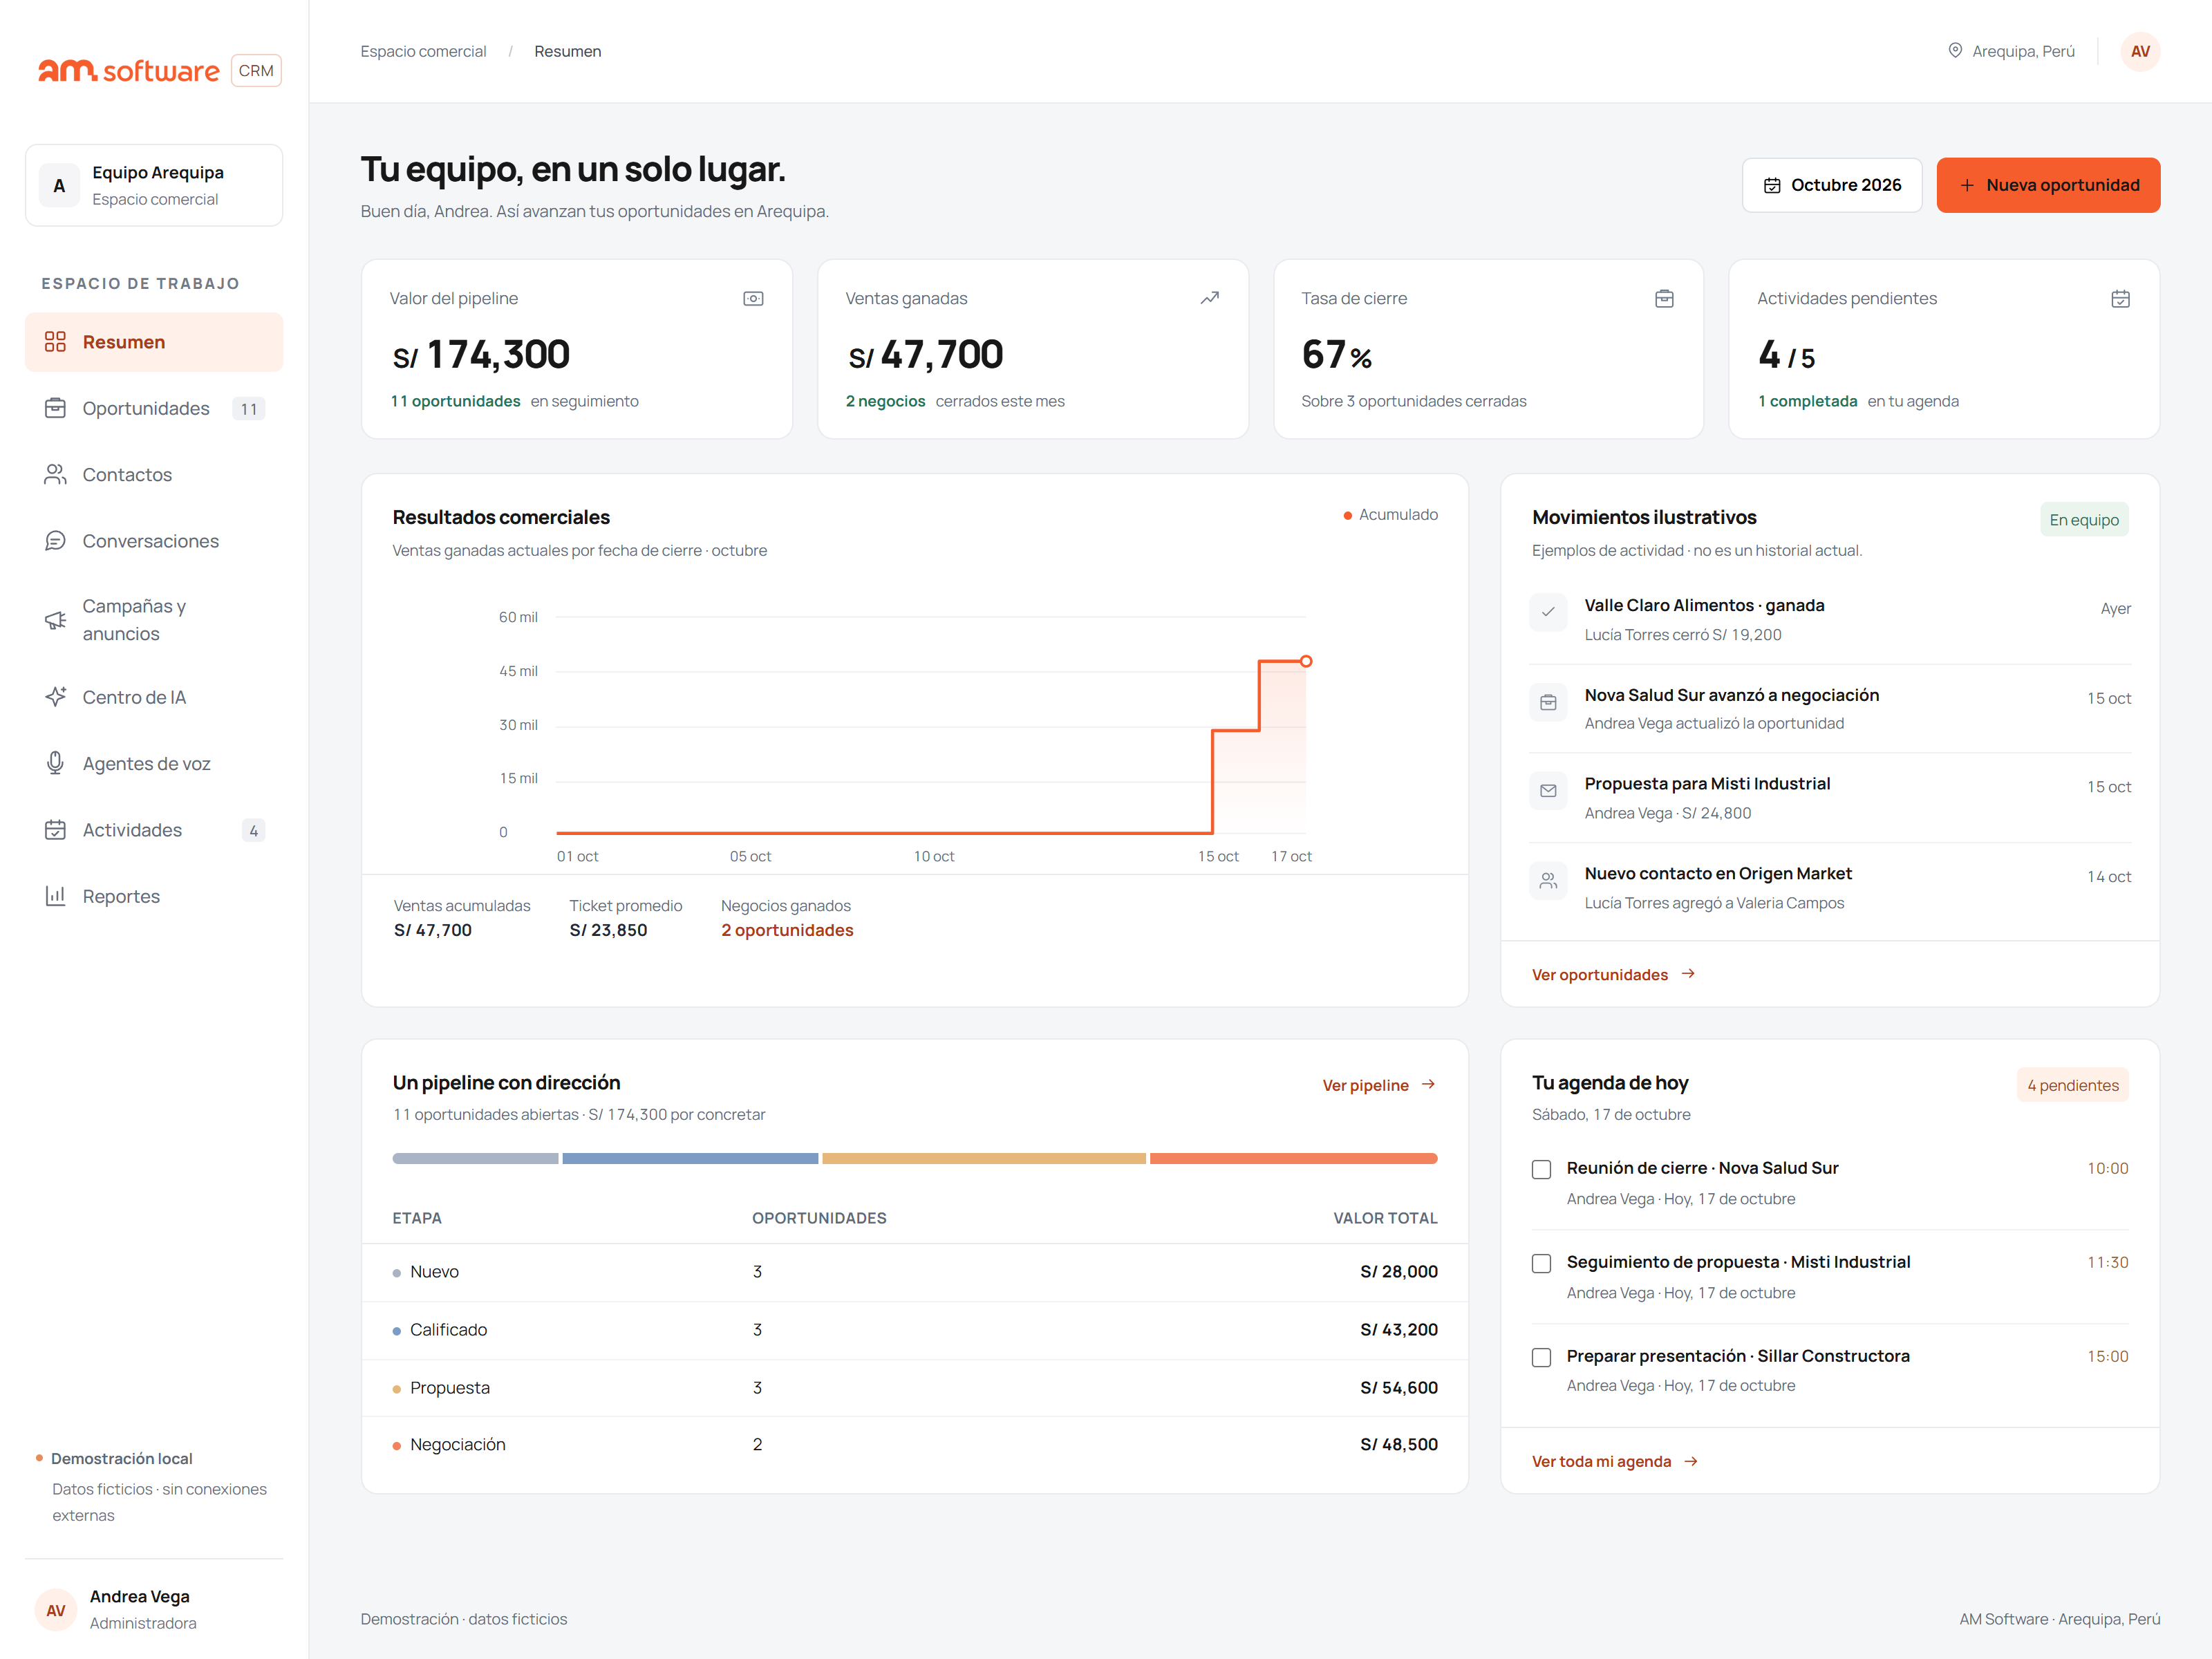This screenshot has height=1659, width=2212.
Task: Check Preparar presentación Sillar Constructora task
Action: point(1541,1357)
